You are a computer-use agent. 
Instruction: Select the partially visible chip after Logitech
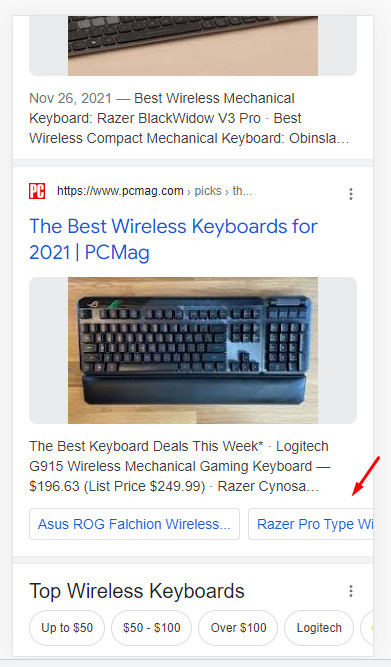(367, 628)
